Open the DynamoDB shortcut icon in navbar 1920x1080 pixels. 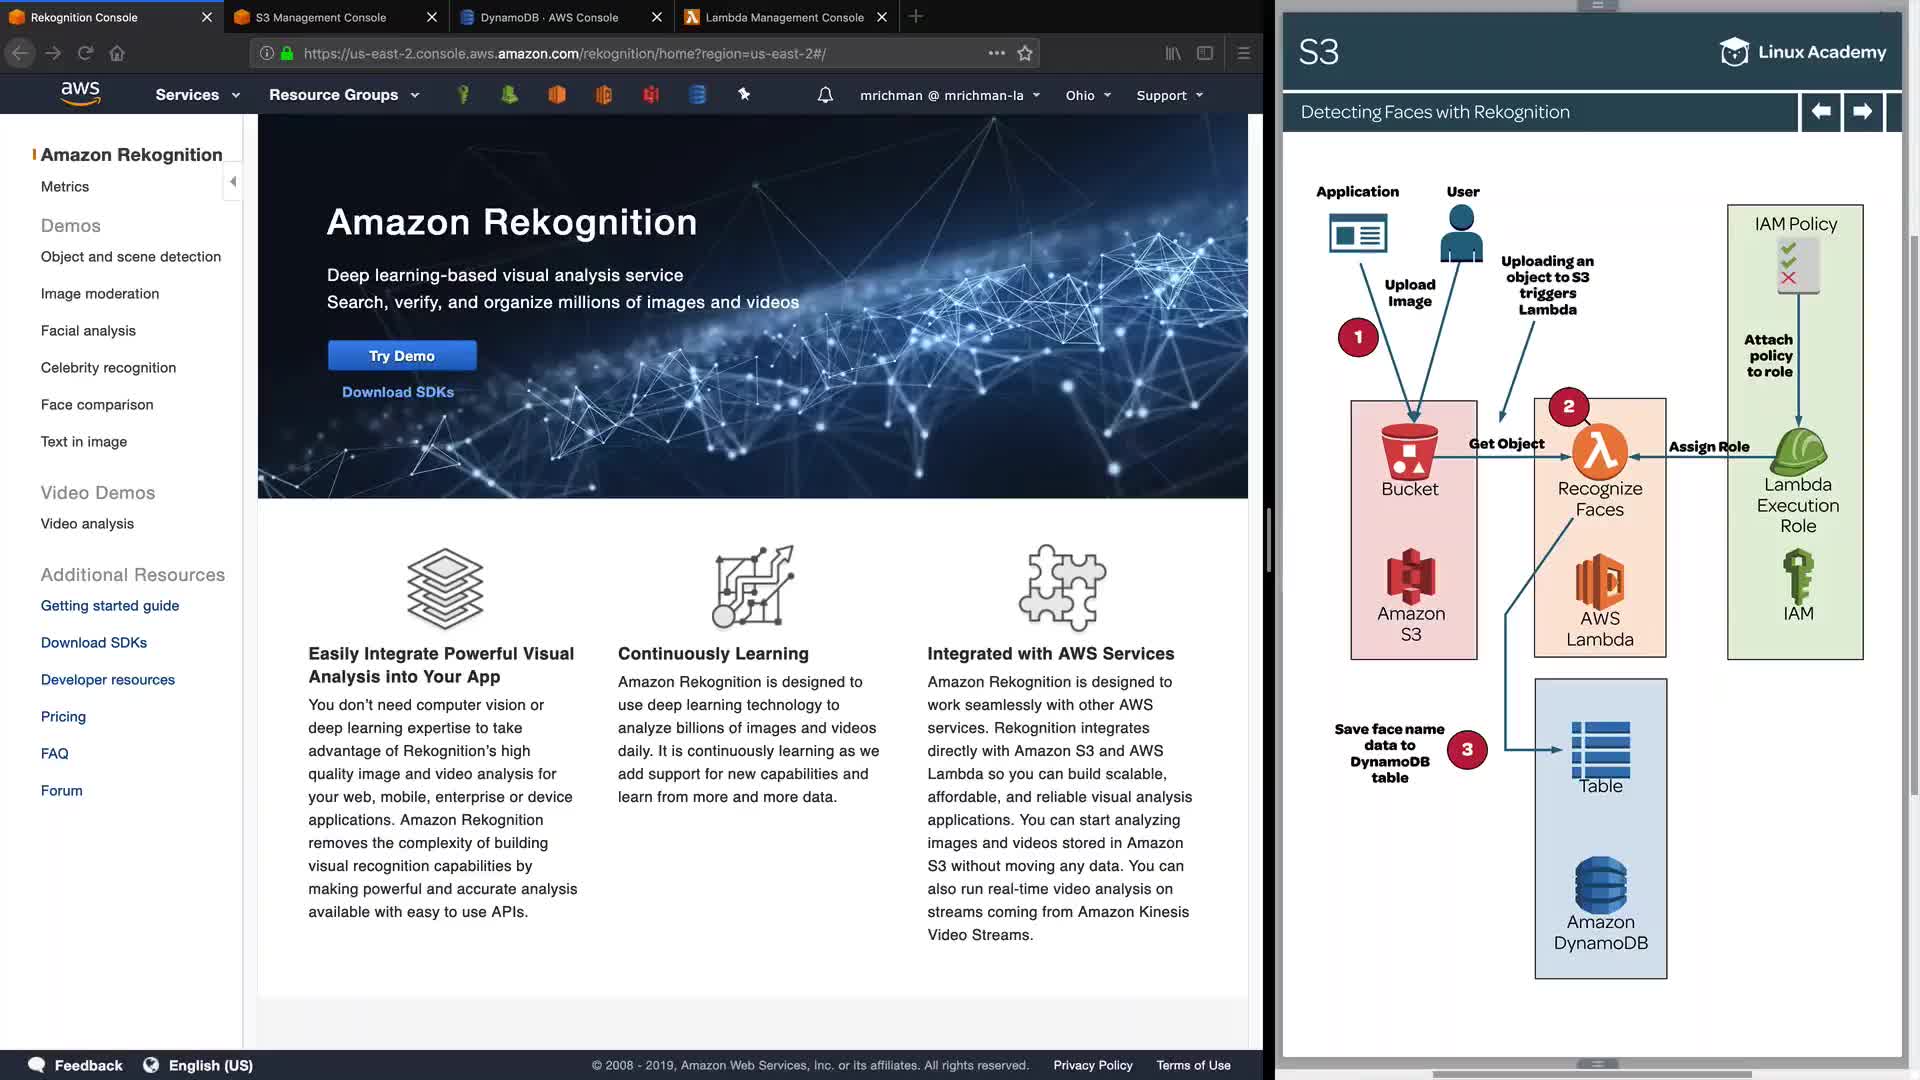point(698,95)
